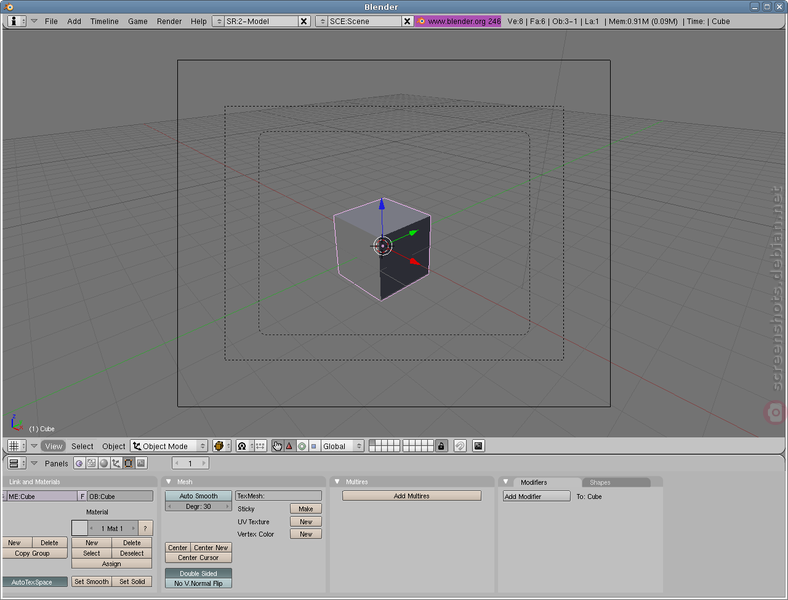Select the translate manipulator triangle icon
The width and height of the screenshot is (788, 600).
[289, 446]
